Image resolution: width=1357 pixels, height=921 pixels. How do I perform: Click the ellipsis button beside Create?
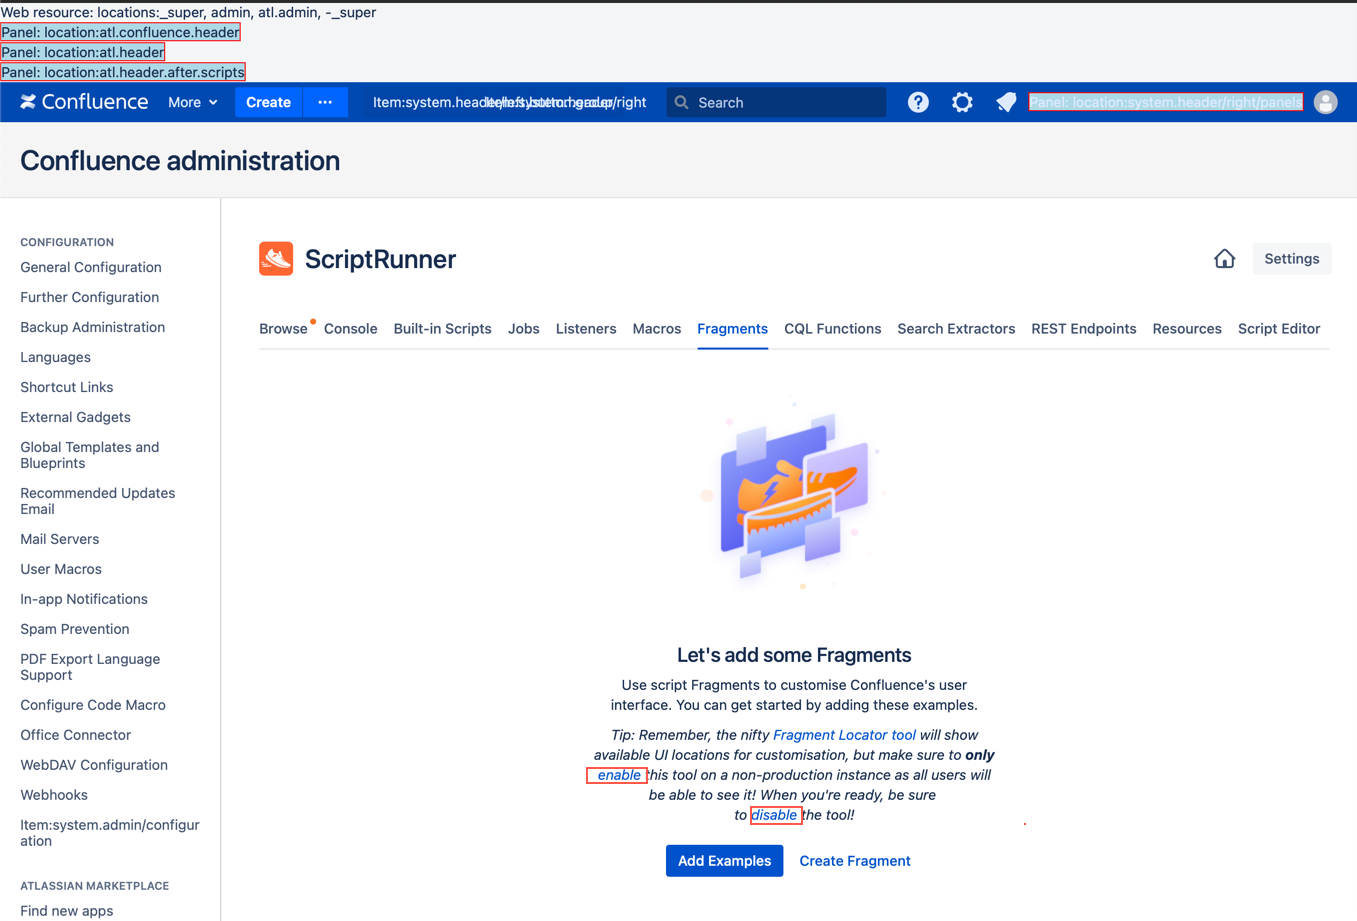pyautogui.click(x=325, y=102)
